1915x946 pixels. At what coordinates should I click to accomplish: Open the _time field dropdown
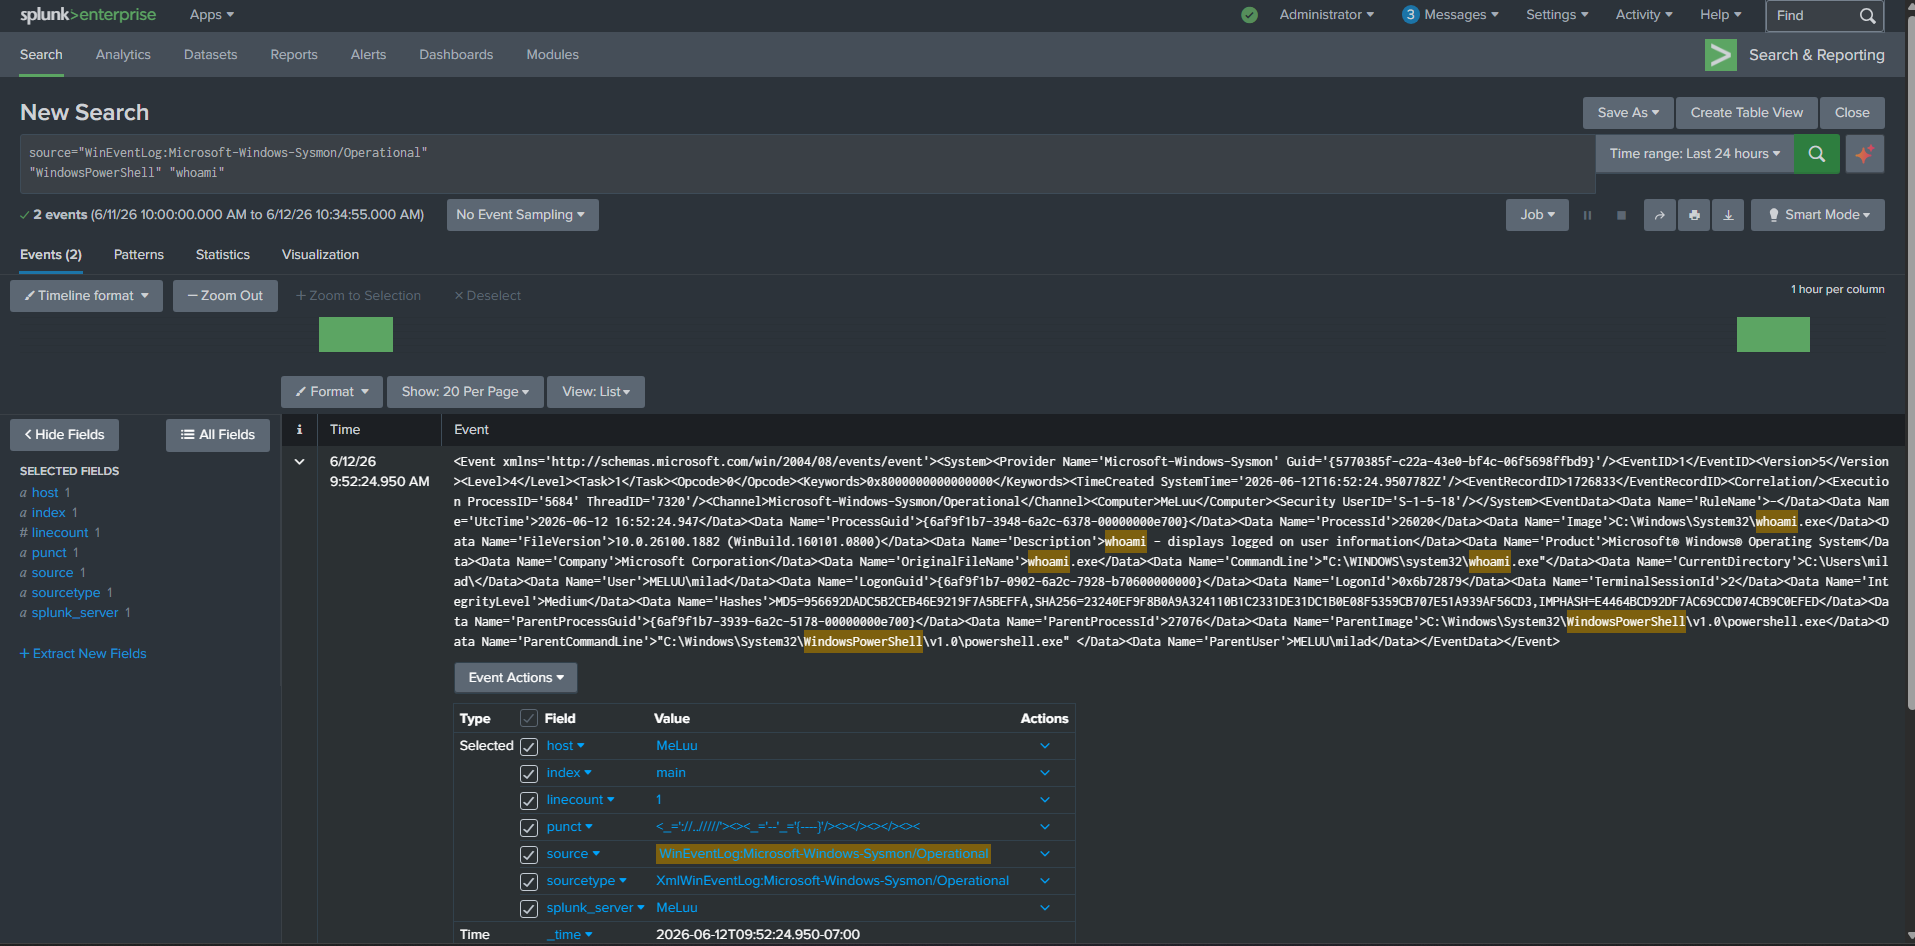point(569,935)
